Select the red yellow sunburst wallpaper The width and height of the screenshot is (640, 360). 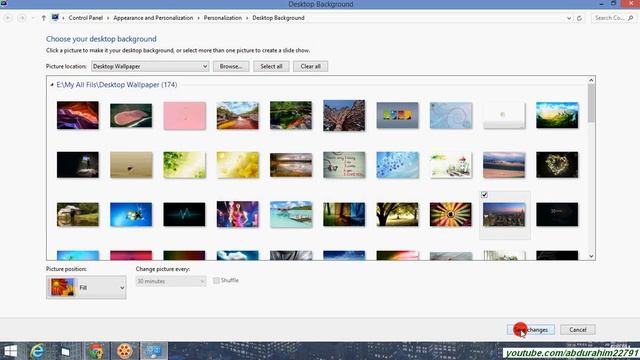[451, 214]
